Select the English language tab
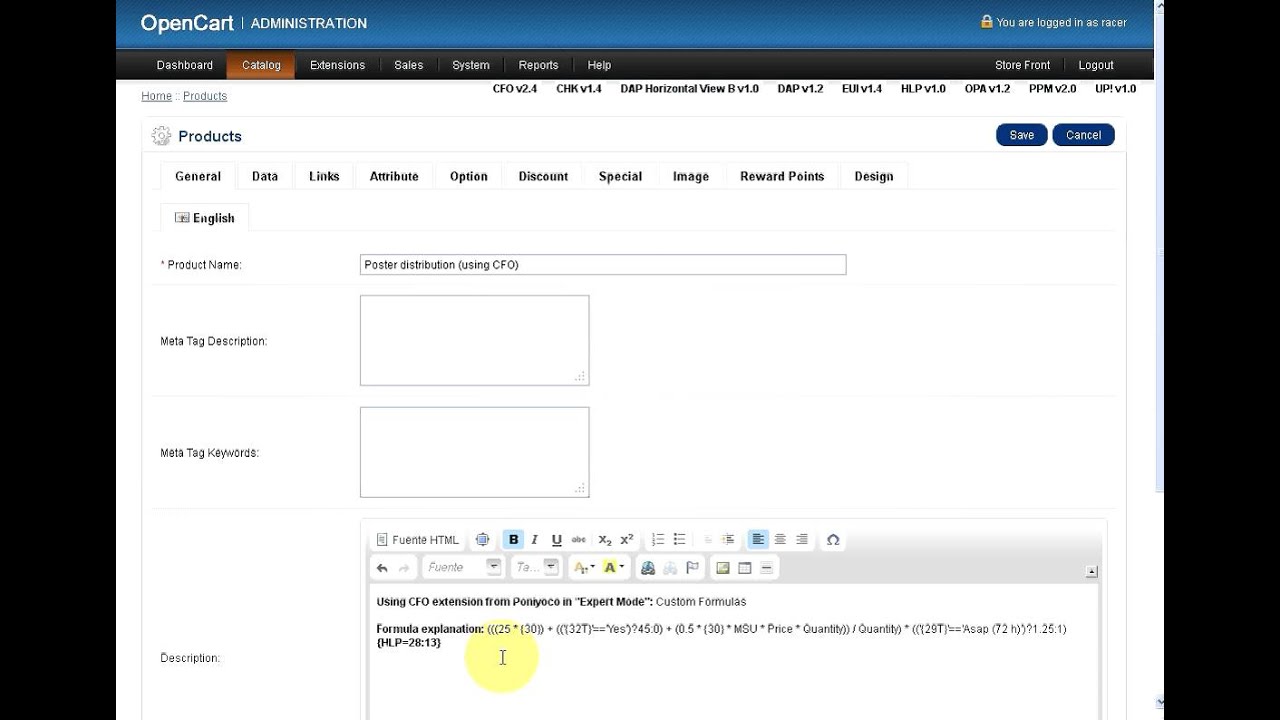Image resolution: width=1280 pixels, height=720 pixels. [x=205, y=218]
